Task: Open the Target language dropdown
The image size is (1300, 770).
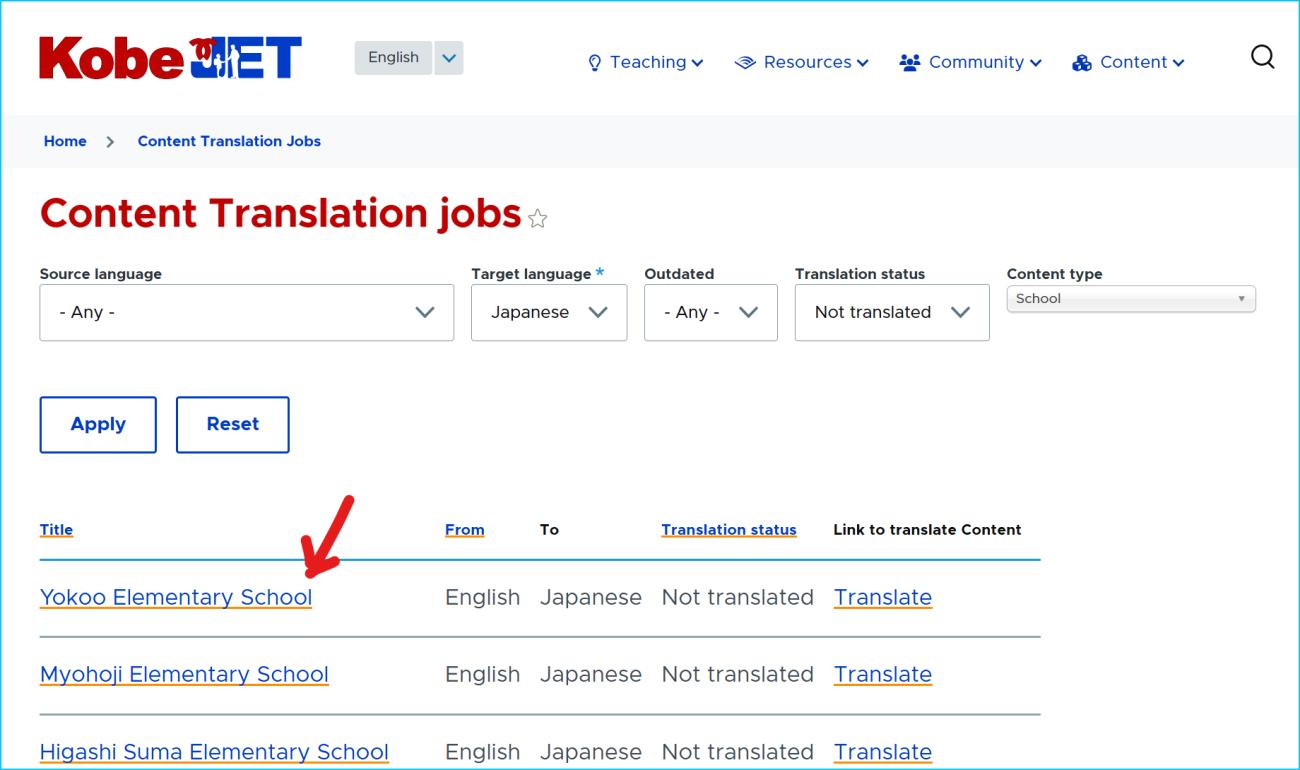Action: tap(549, 313)
